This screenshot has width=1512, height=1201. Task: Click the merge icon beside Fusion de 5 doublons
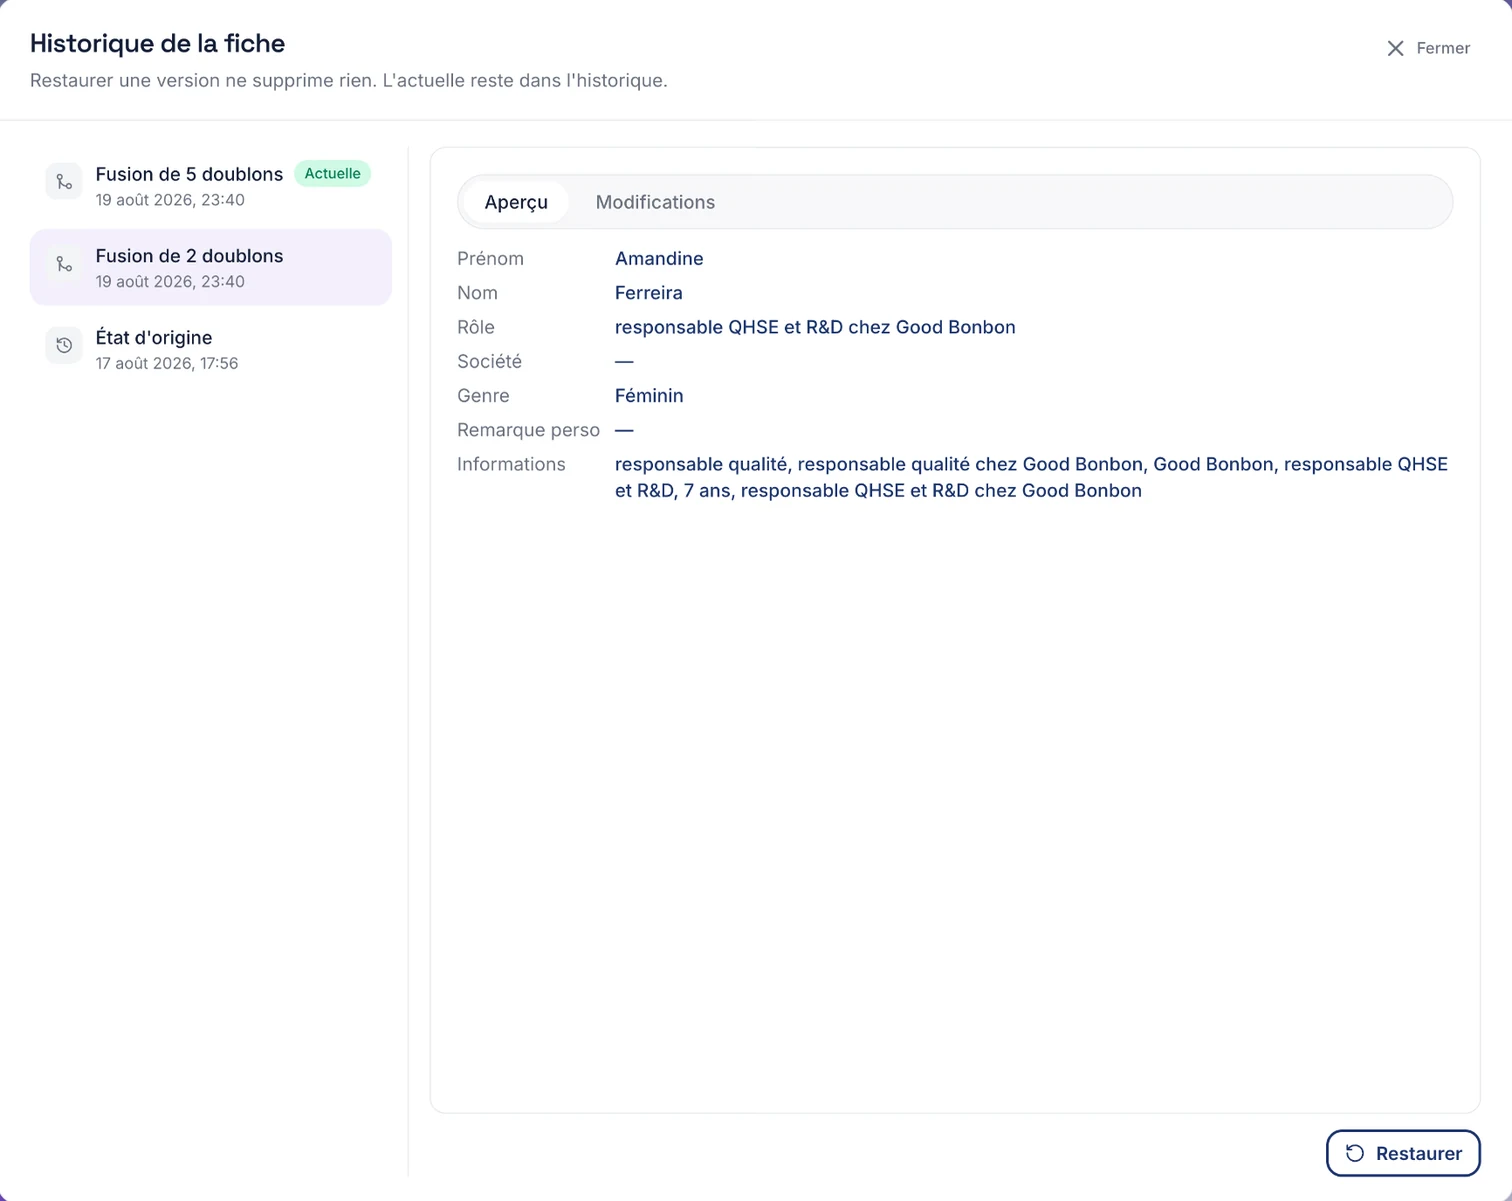[64, 182]
